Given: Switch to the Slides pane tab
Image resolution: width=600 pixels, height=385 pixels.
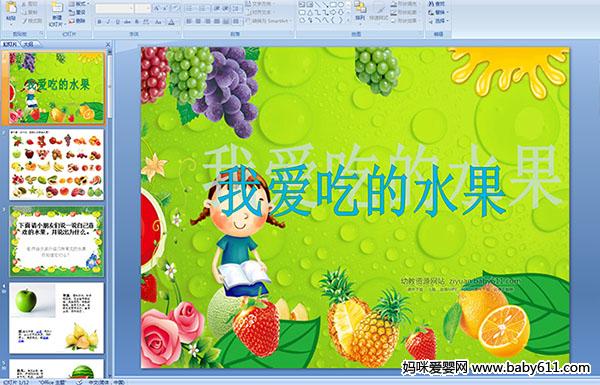Looking at the screenshot, I should [x=10, y=45].
